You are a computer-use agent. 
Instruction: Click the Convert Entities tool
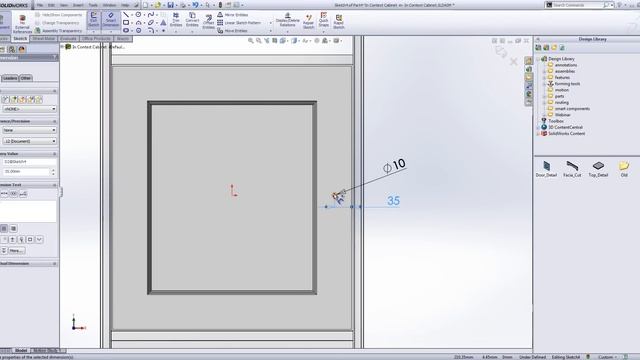click(x=192, y=20)
